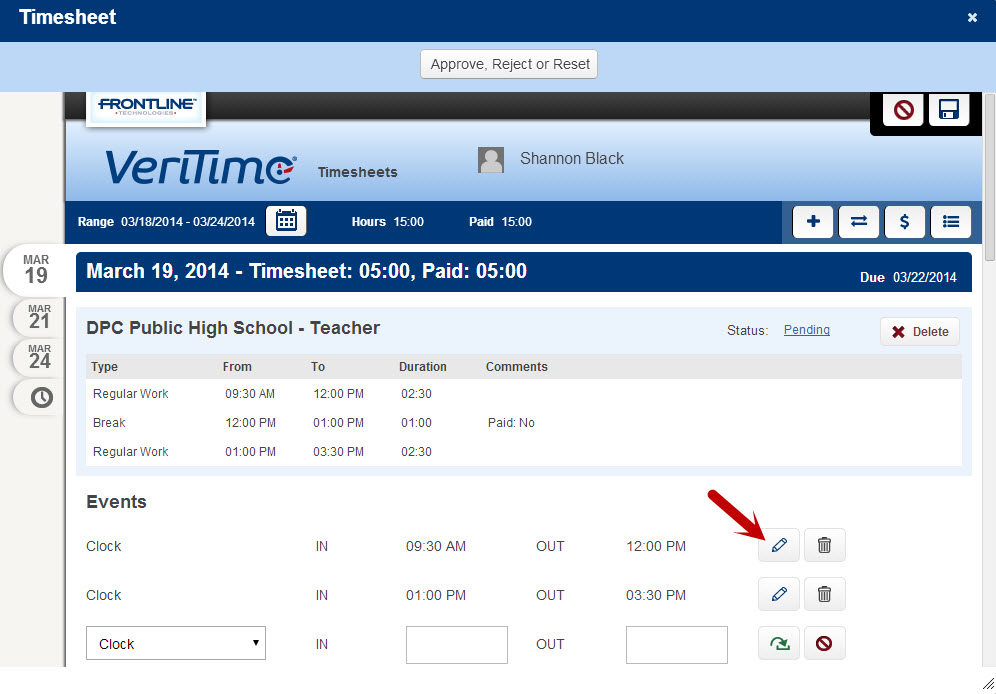Screen dimensions: 996x694
Task: Select the MAR 19 date tab
Action: [x=36, y=269]
